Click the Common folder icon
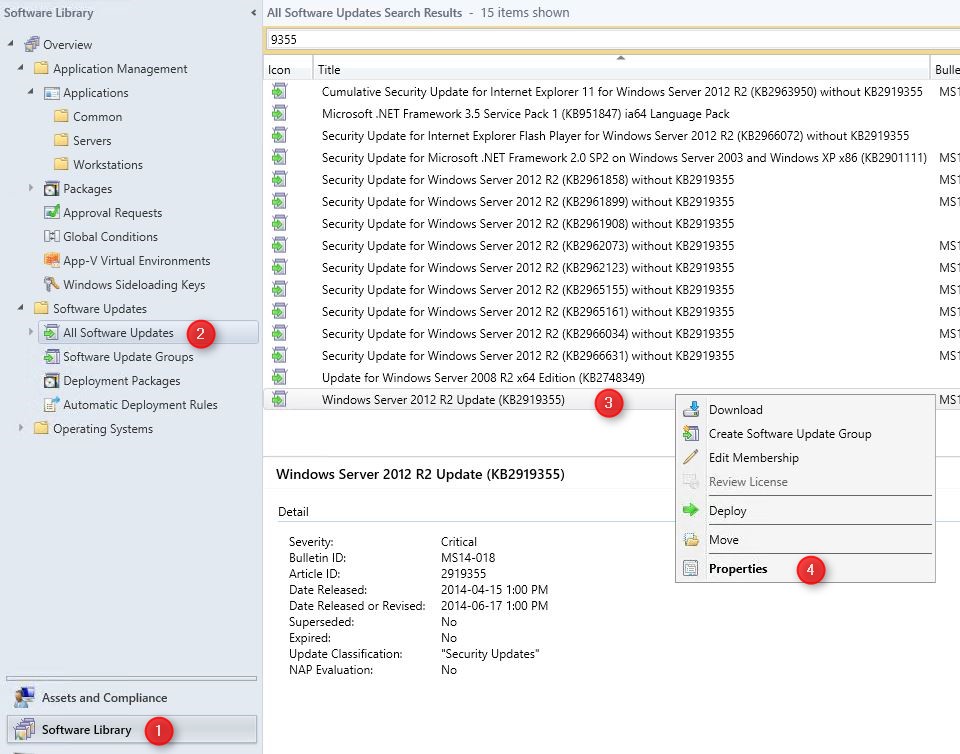Image resolution: width=960 pixels, height=754 pixels. [x=61, y=116]
